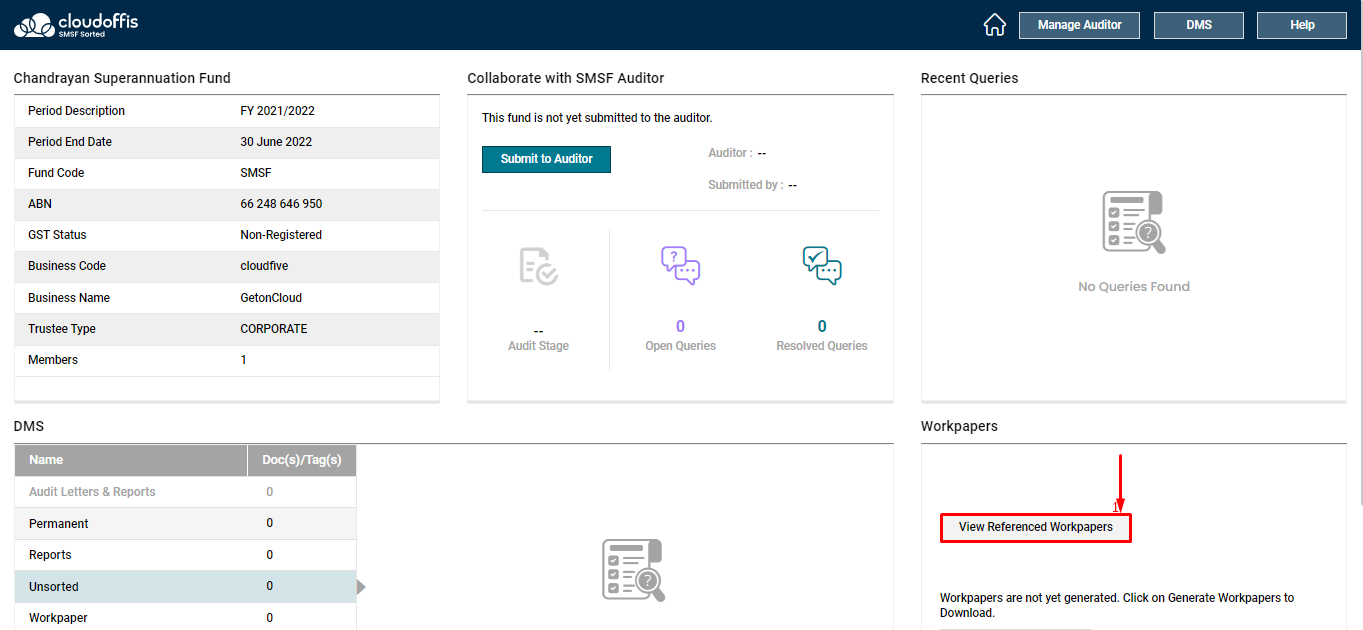Open the Help menu button
Image resolution: width=1363 pixels, height=630 pixels.
click(1302, 25)
